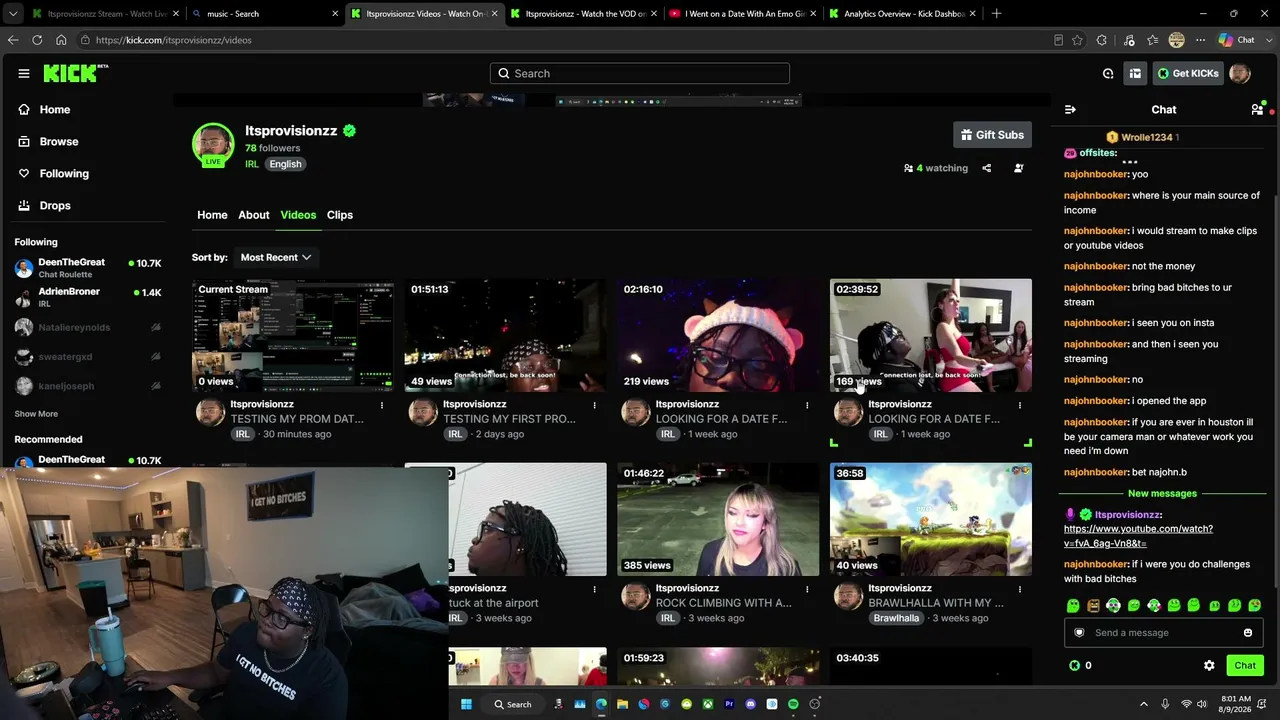
Task: Switch to the music - Search browser tab
Action: (264, 14)
